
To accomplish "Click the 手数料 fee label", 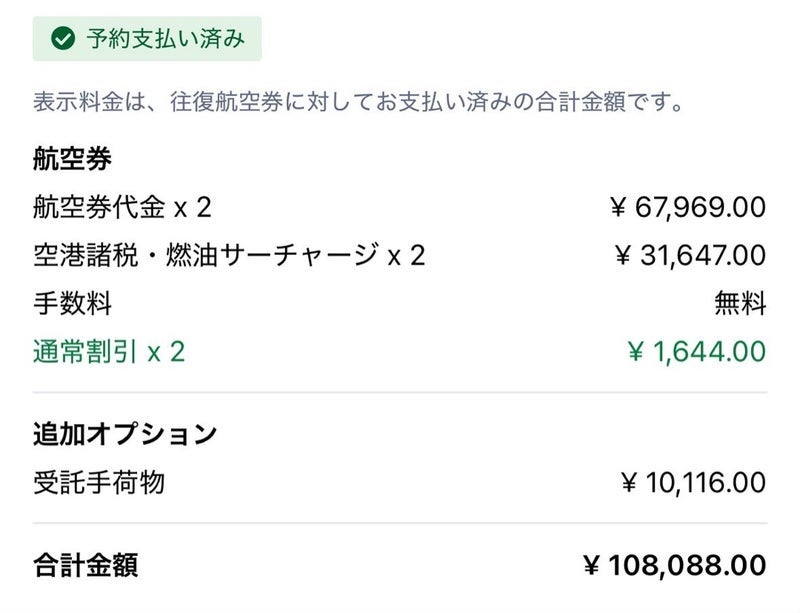I will (x=72, y=304).
